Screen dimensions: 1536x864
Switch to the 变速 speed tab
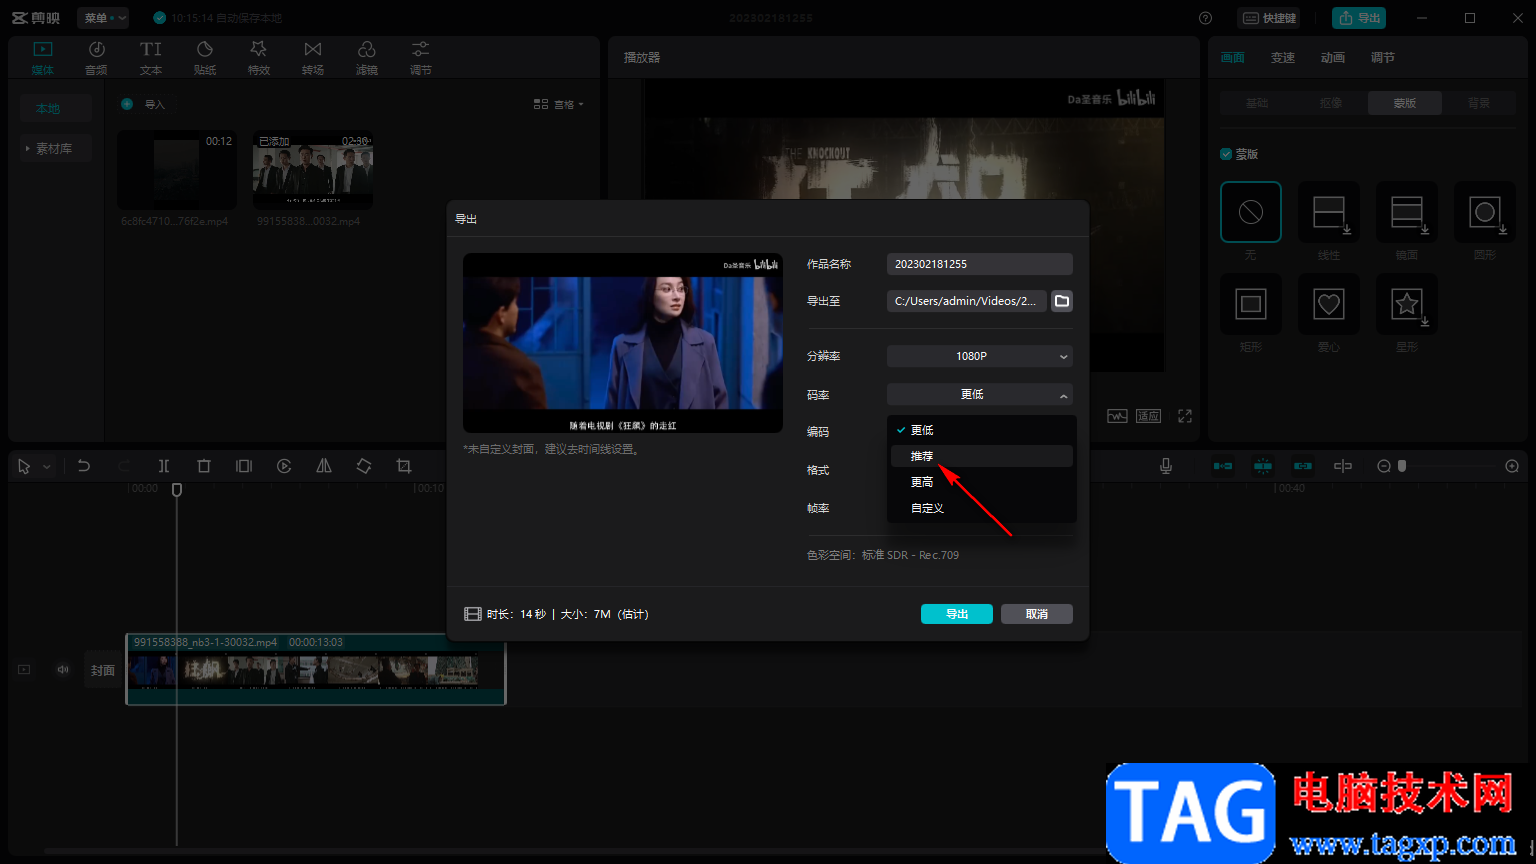[1283, 58]
